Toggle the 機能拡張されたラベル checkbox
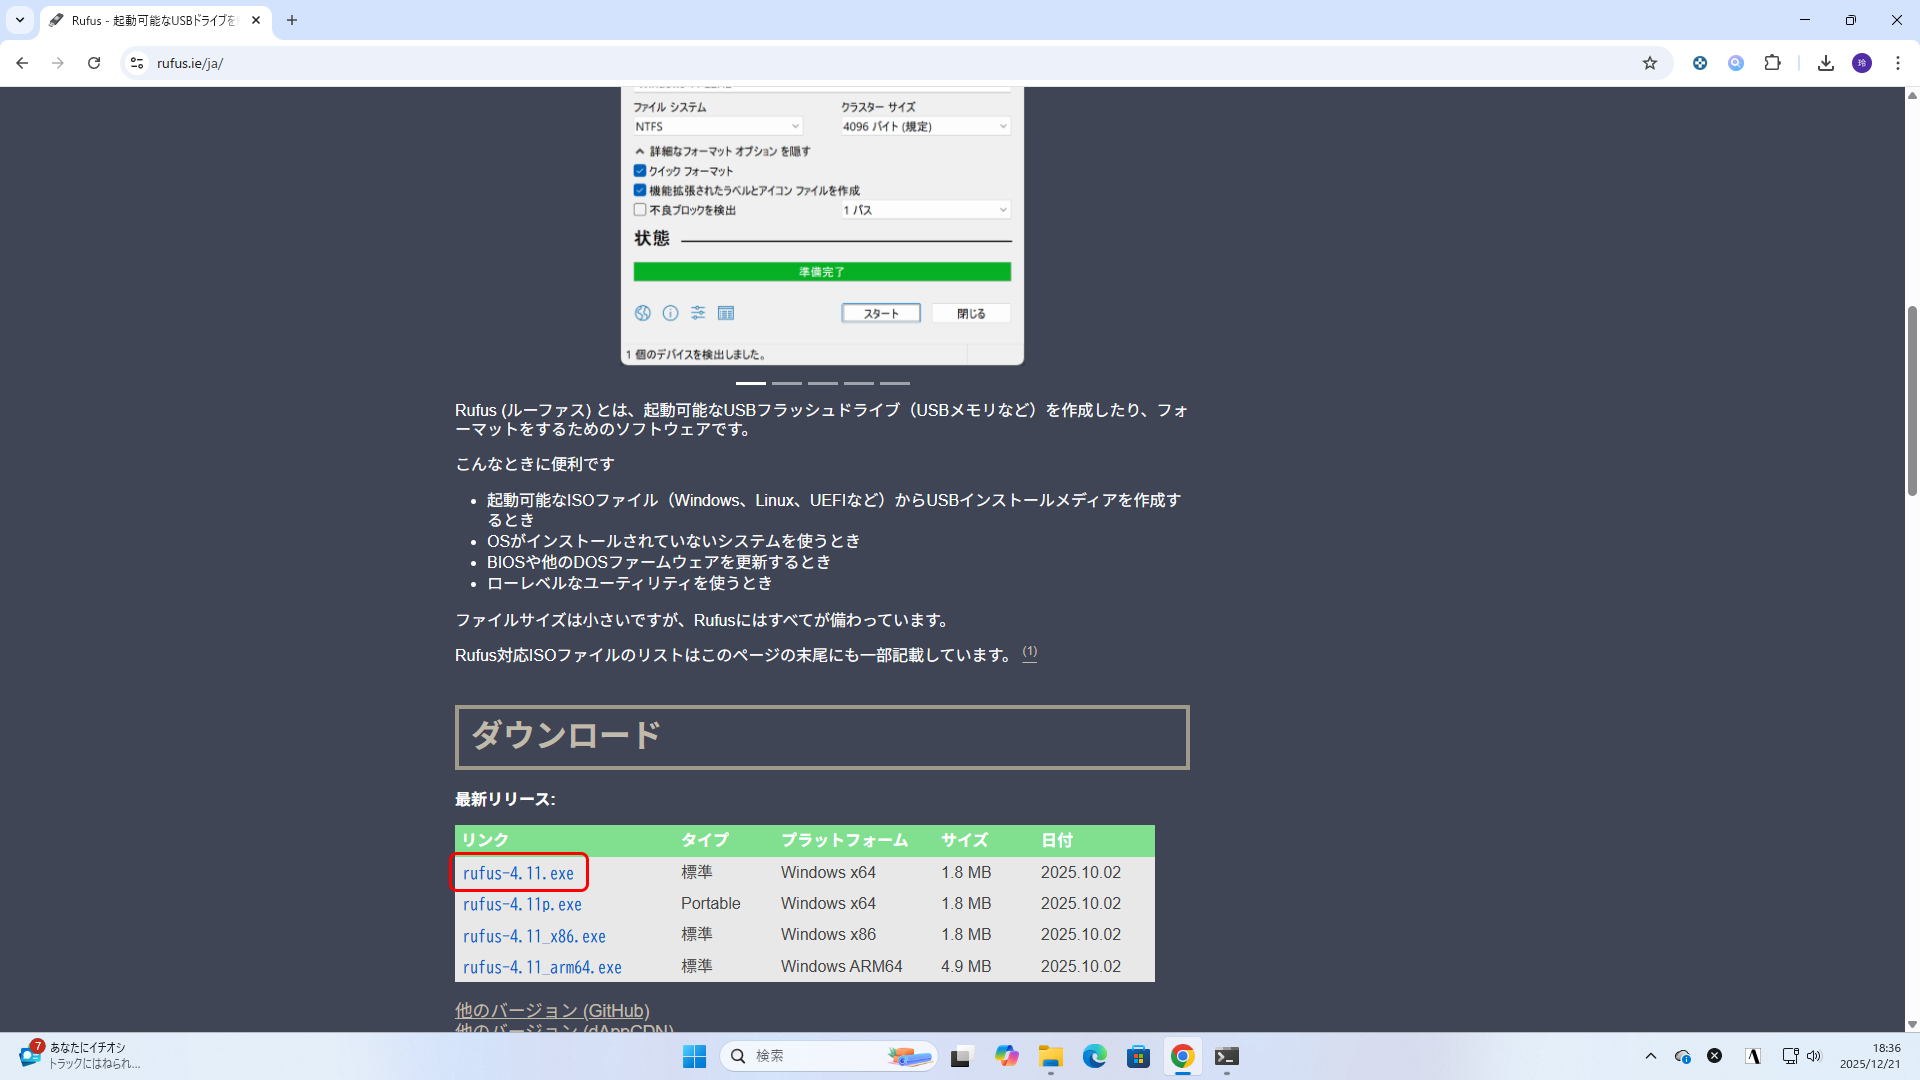This screenshot has width=1920, height=1080. 640,190
